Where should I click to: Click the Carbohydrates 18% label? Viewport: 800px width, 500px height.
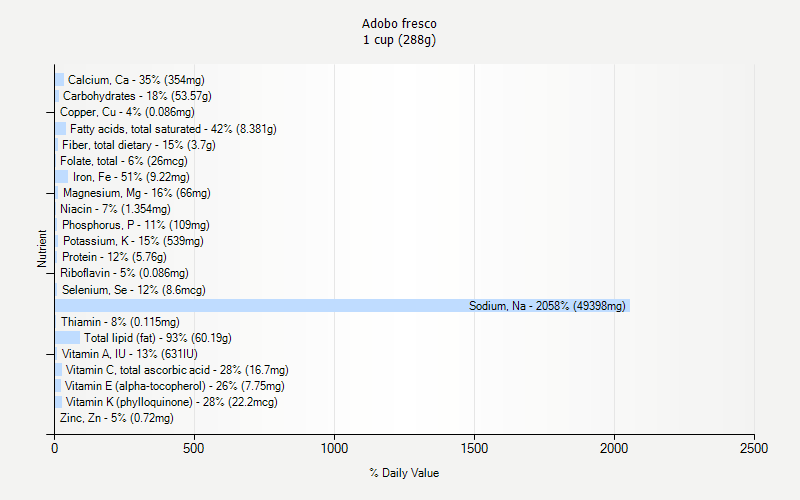tap(137, 96)
